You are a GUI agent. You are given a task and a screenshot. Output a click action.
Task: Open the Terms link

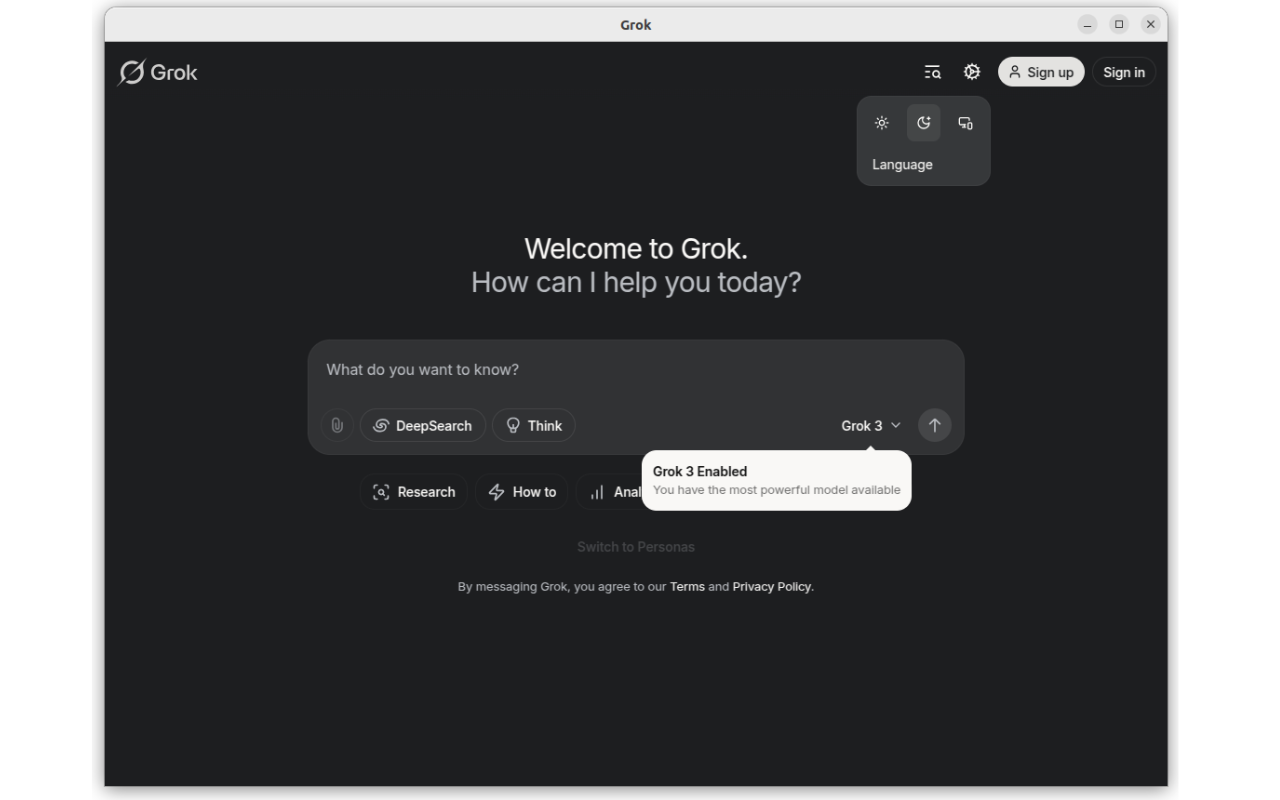pyautogui.click(x=688, y=586)
